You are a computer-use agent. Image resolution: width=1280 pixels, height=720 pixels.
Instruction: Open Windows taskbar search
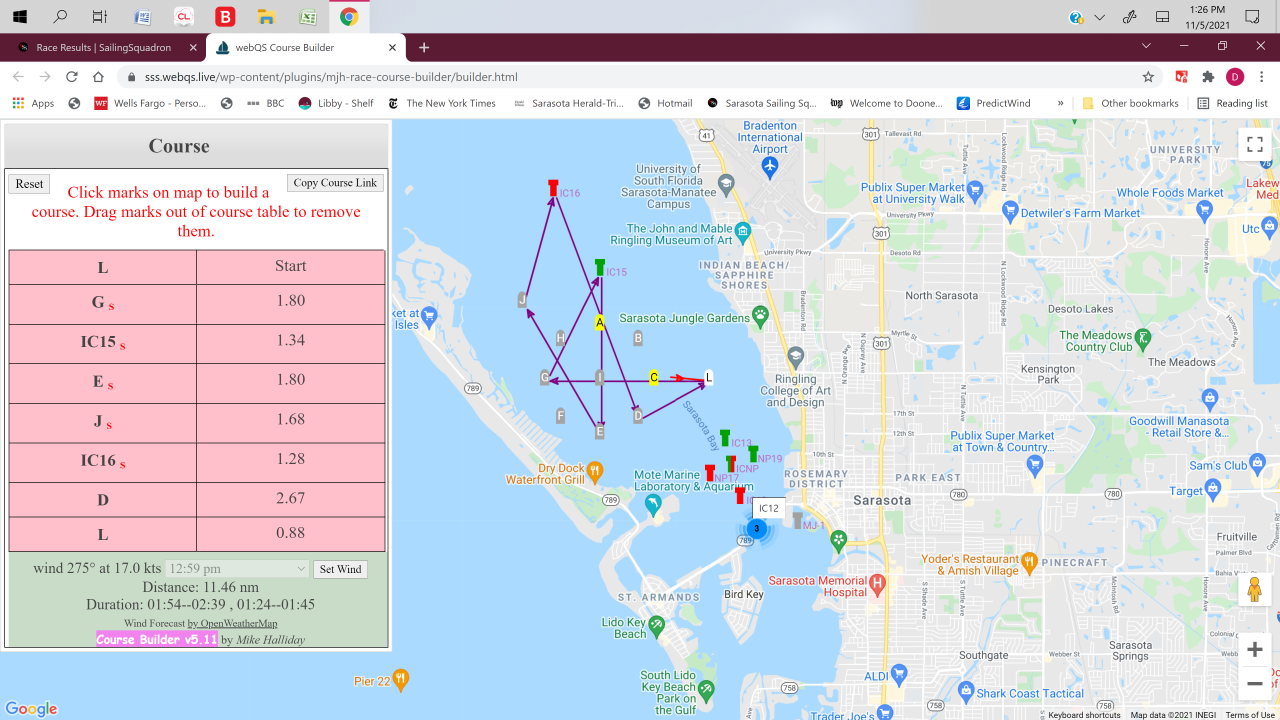coord(60,17)
